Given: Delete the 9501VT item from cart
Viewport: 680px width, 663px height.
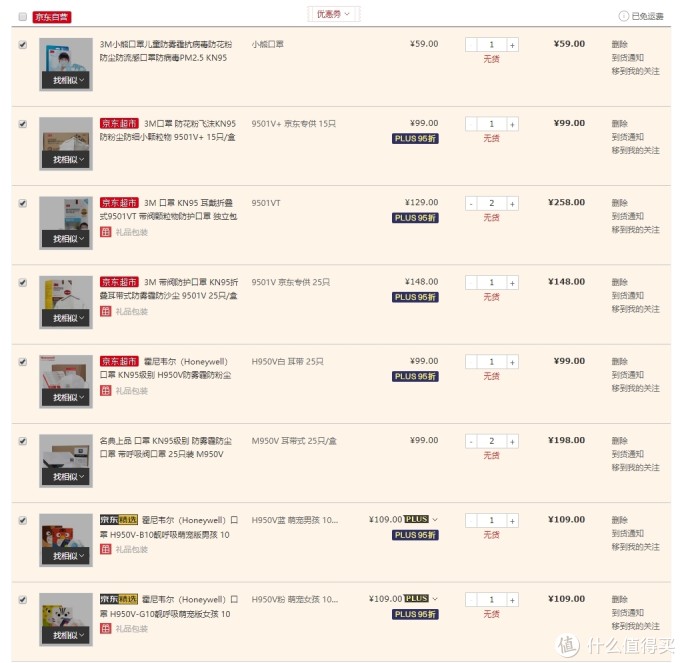Looking at the screenshot, I should click(620, 203).
